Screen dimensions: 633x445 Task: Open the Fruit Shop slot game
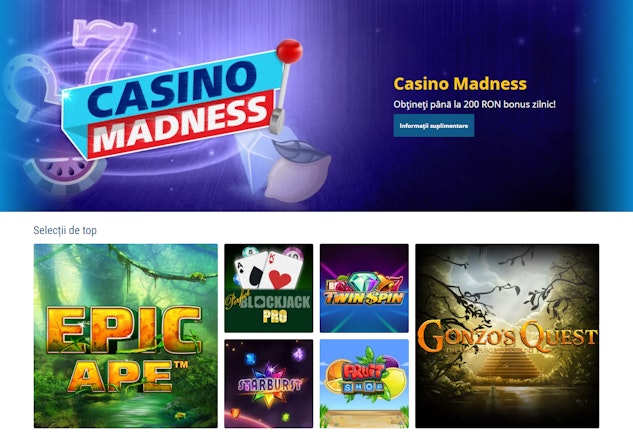pyautogui.click(x=364, y=384)
